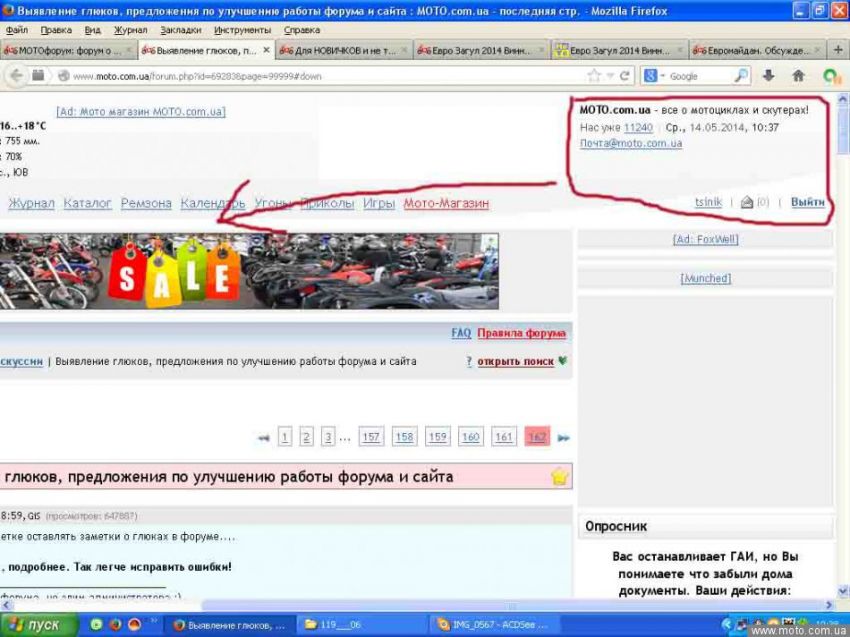Click the Ad: FoxWell link
This screenshot has height=637, width=850.
[x=705, y=239]
